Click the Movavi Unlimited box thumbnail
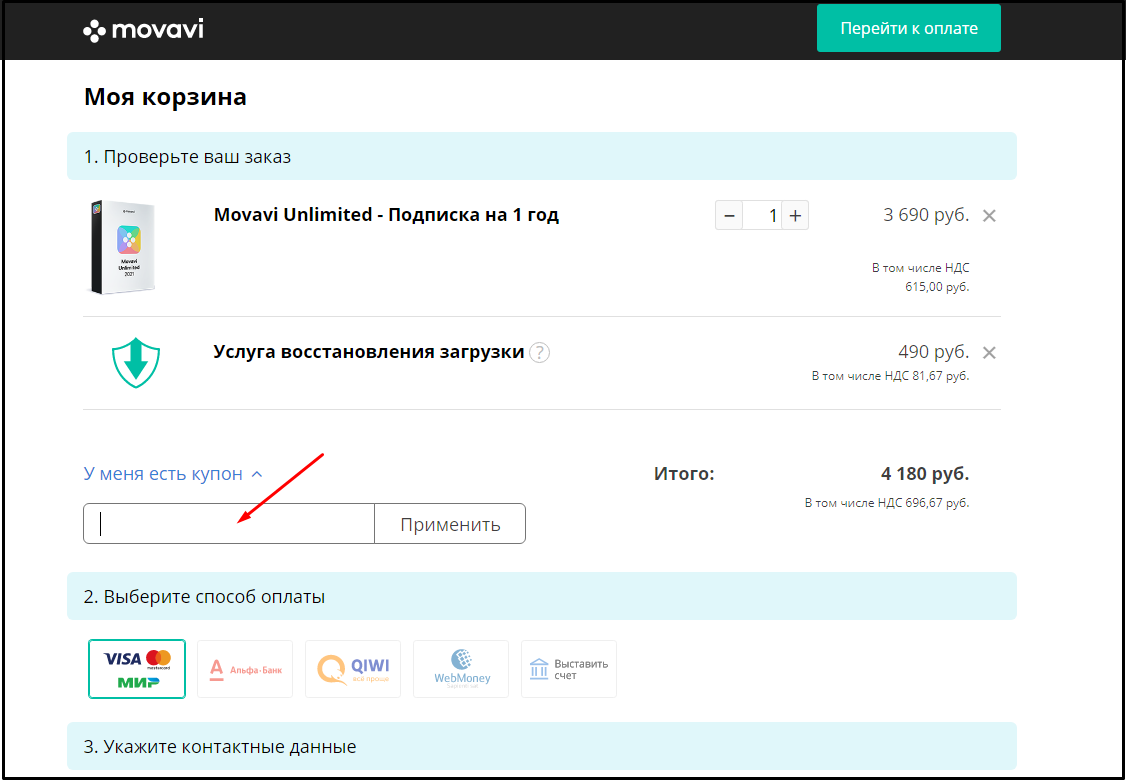This screenshot has height=782, width=1126. [x=123, y=247]
